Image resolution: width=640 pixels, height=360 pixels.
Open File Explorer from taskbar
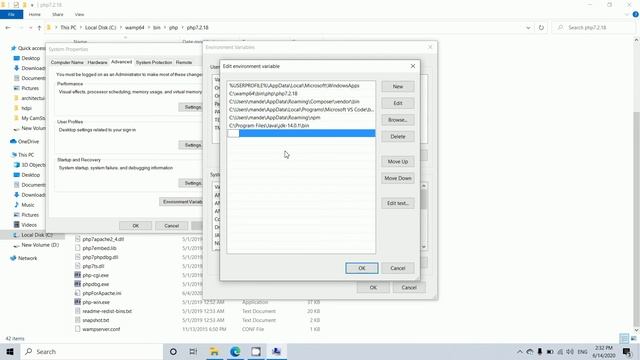[x=214, y=351]
